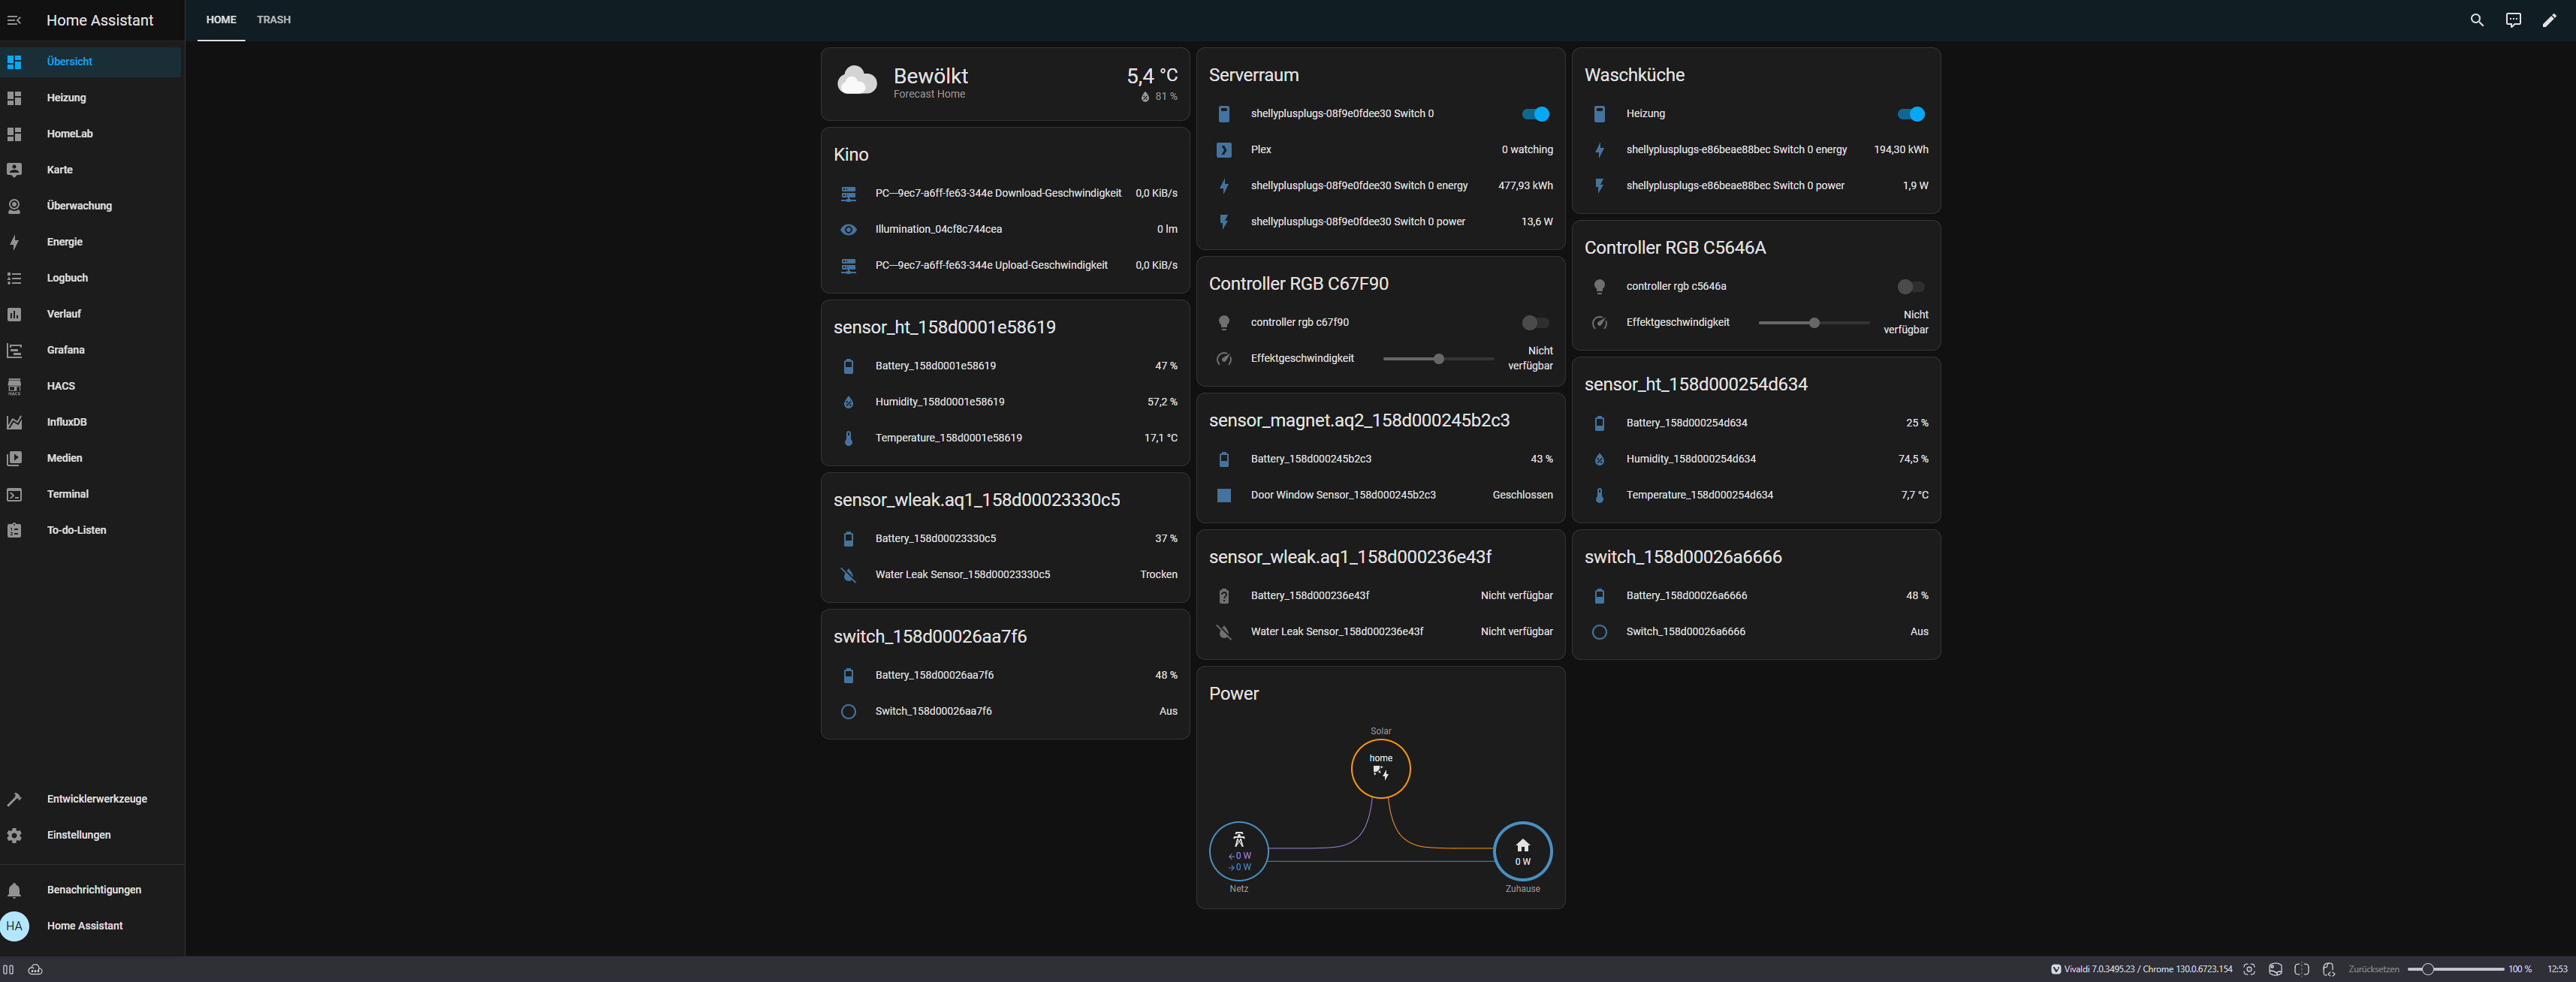Click Solar home circle in Power card
The width and height of the screenshot is (2576, 982).
[x=1380, y=768]
